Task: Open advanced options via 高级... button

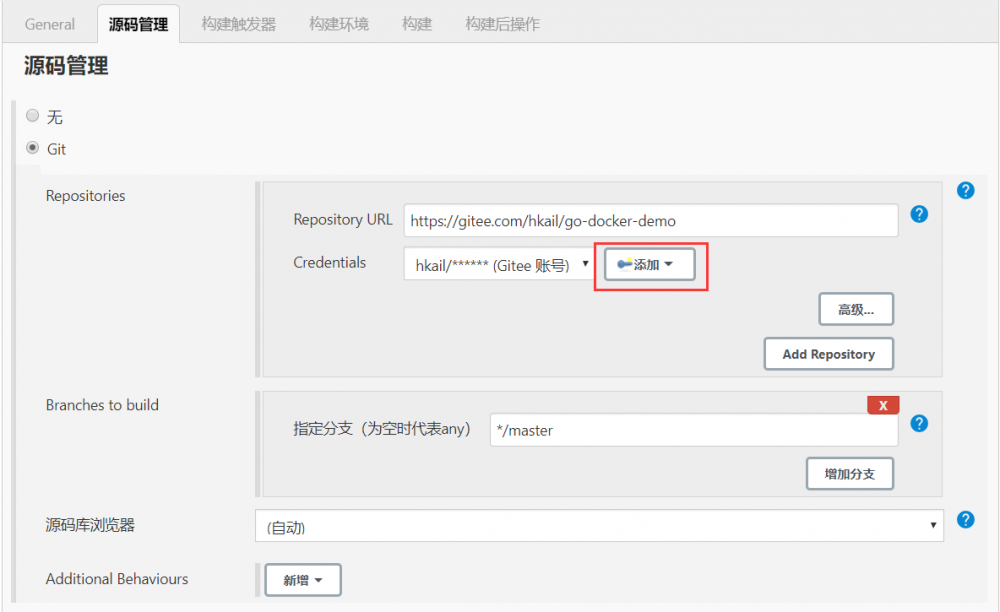Action: point(856,308)
